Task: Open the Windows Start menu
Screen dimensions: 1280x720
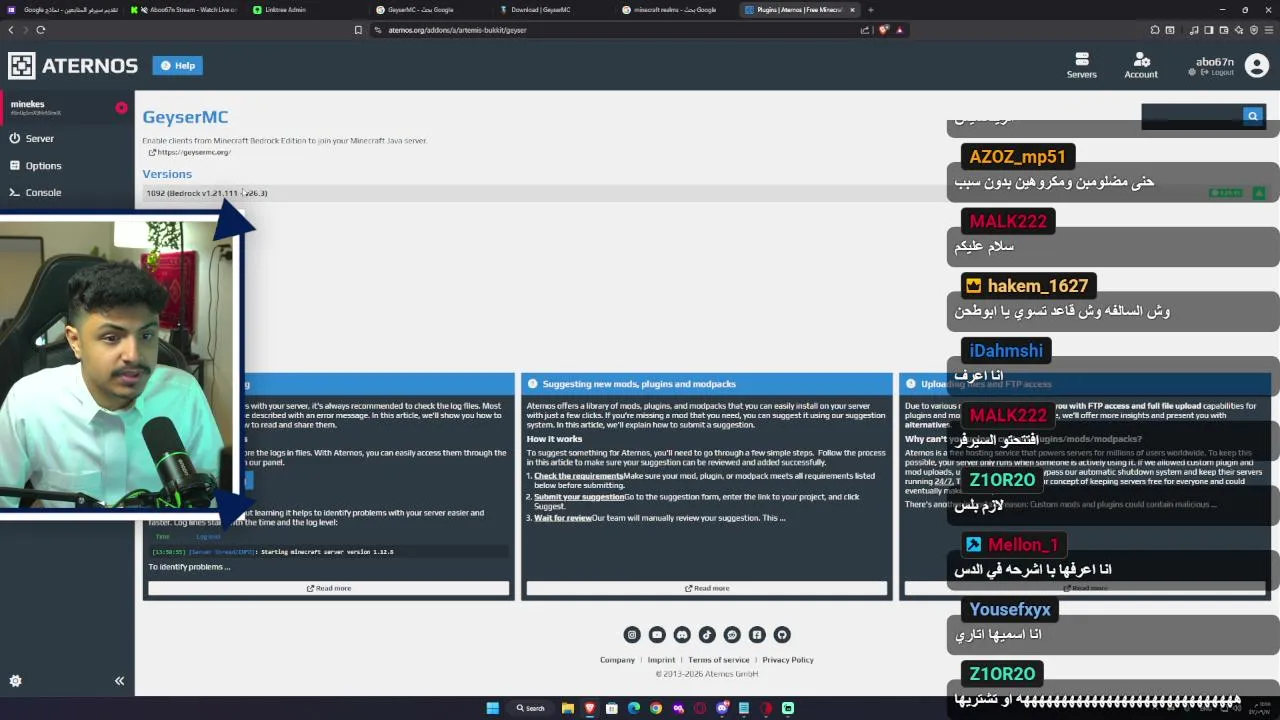Action: [493, 708]
